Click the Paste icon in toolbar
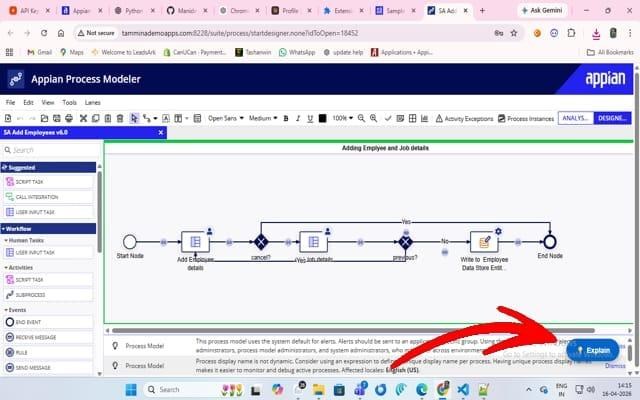Viewport: 640px width, 400px height. 108,118
